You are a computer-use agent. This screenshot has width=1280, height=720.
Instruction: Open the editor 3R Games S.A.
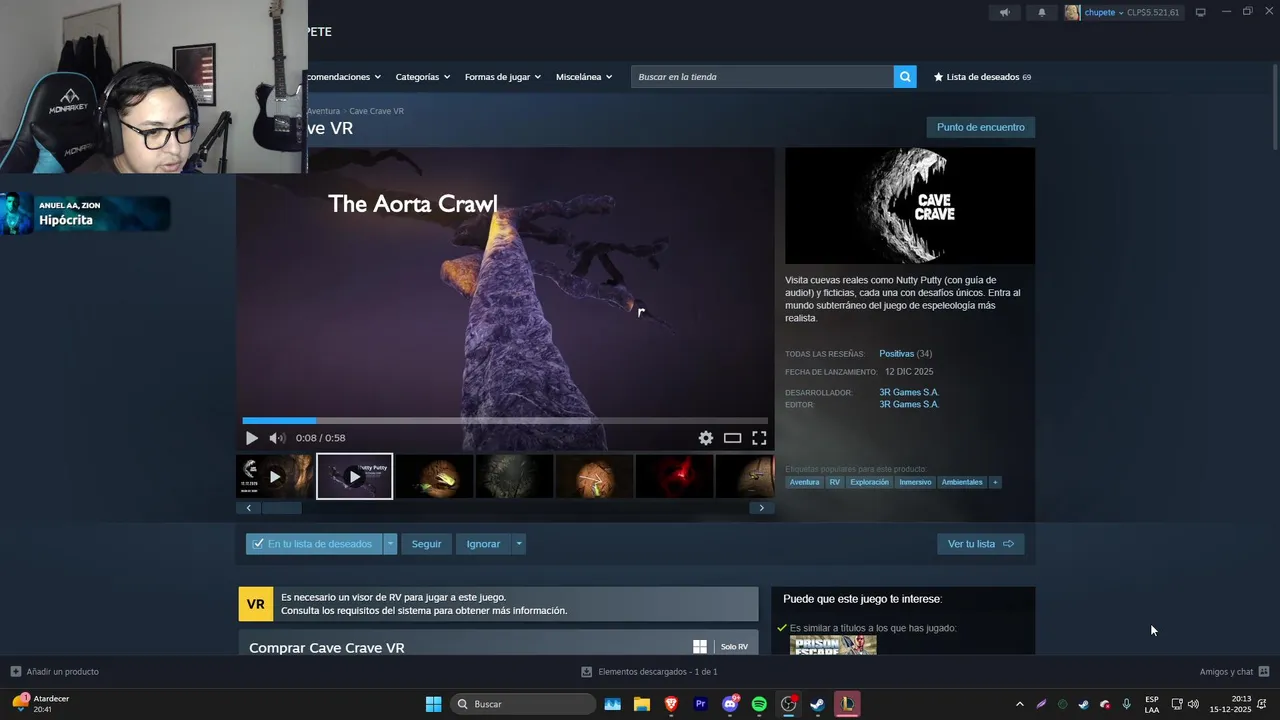coord(909,404)
